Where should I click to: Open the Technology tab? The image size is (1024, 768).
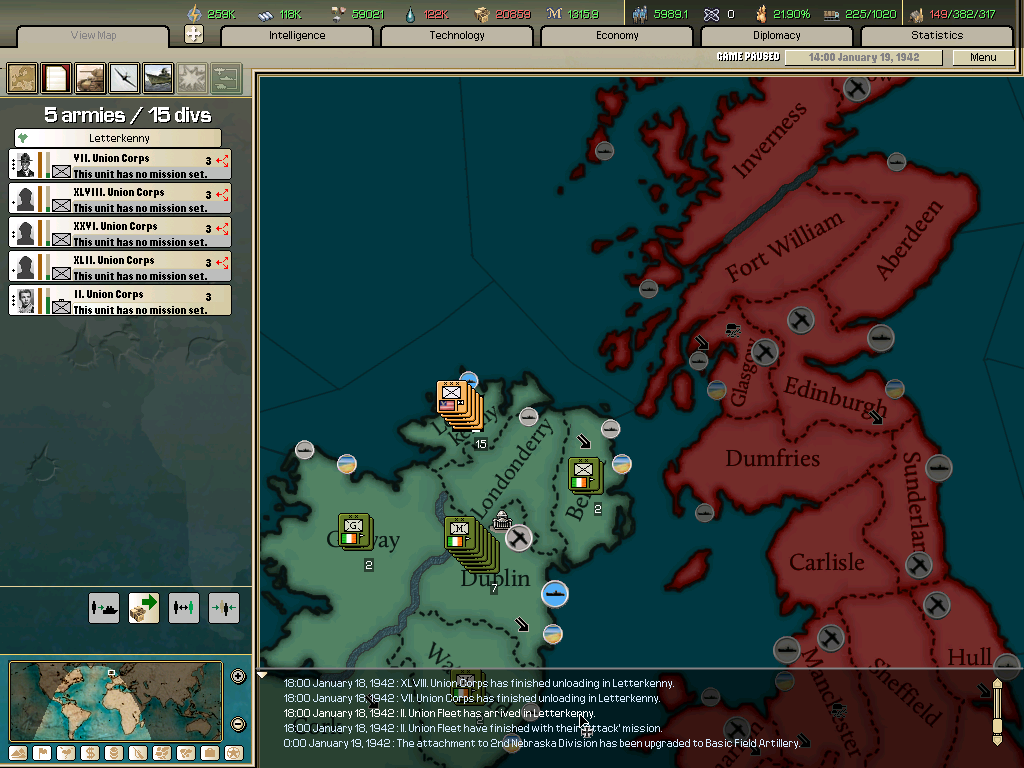[456, 35]
